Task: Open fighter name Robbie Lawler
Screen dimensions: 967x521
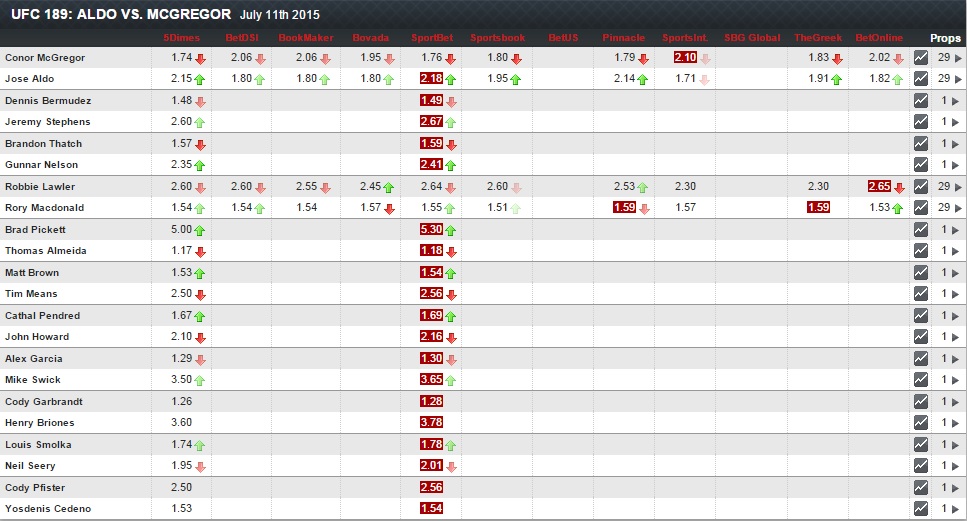Action: (x=40, y=187)
